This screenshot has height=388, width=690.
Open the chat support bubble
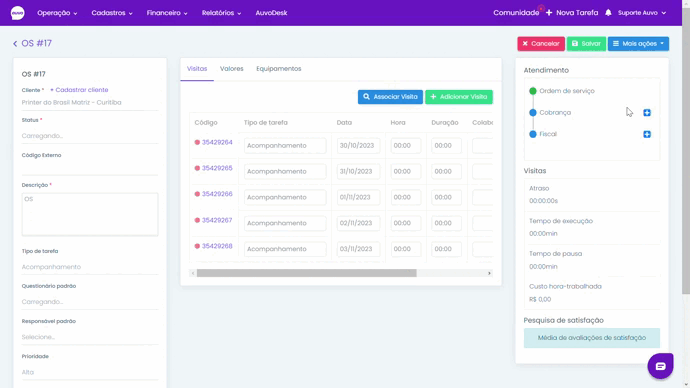660,366
